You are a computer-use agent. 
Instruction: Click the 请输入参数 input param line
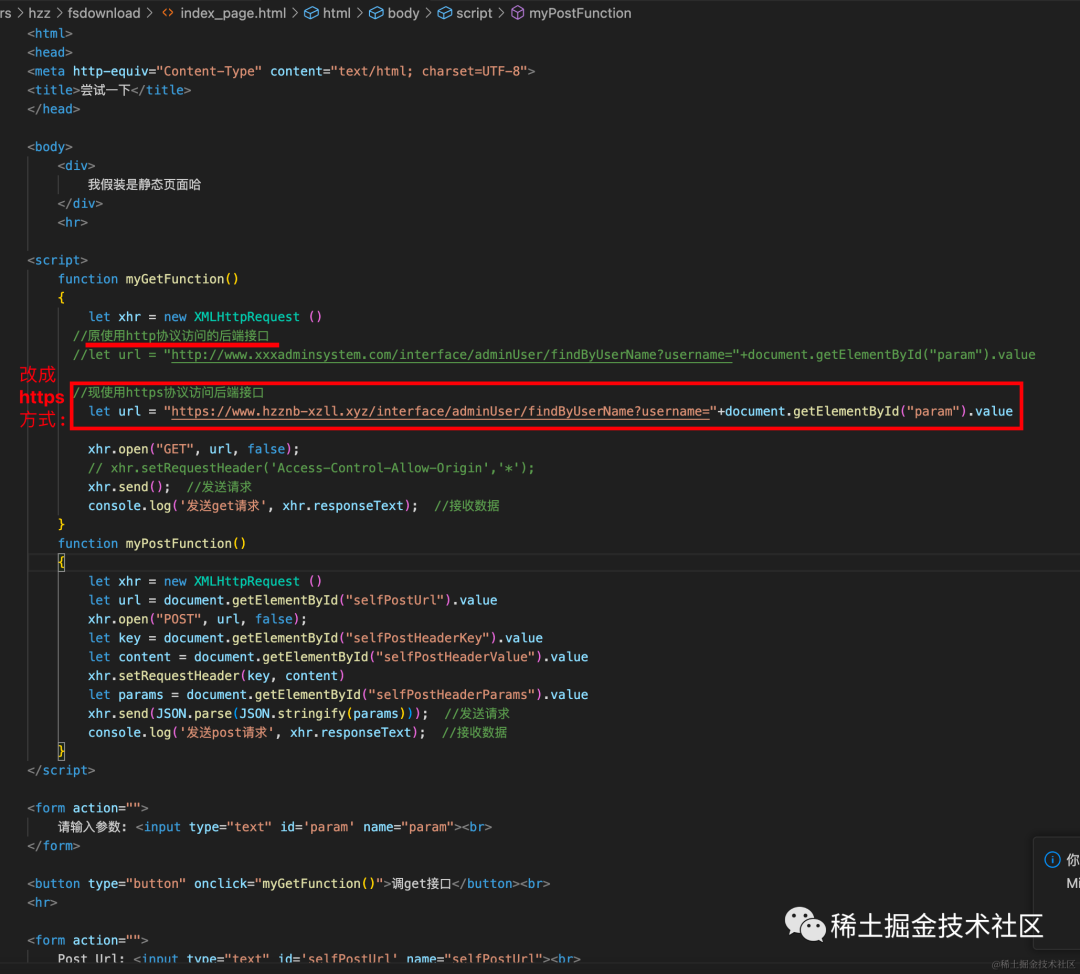(x=275, y=827)
